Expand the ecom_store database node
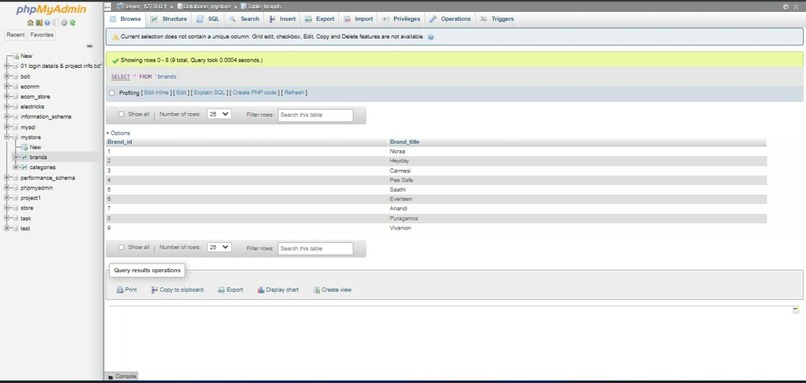806x383 pixels. pyautogui.click(x=7, y=97)
